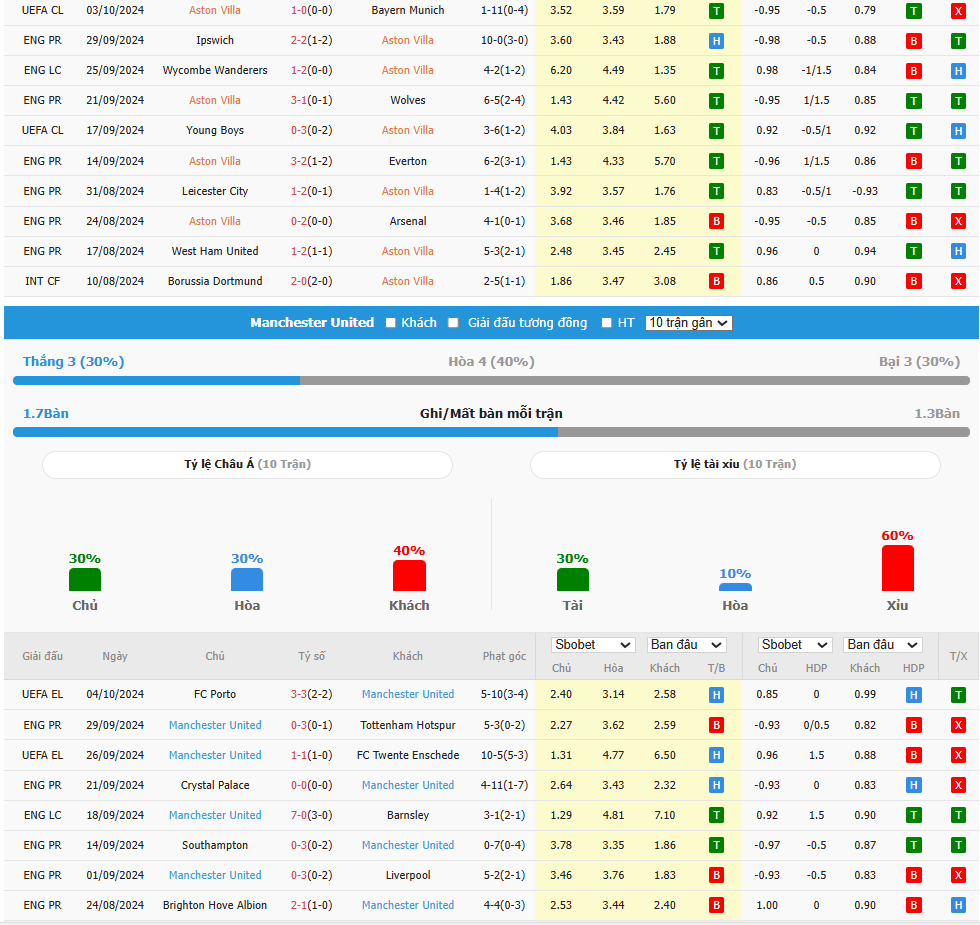Image resolution: width=980 pixels, height=925 pixels.
Task: Click the blue H T/X badge in Brighton Hove Albion row
Action: point(958,905)
